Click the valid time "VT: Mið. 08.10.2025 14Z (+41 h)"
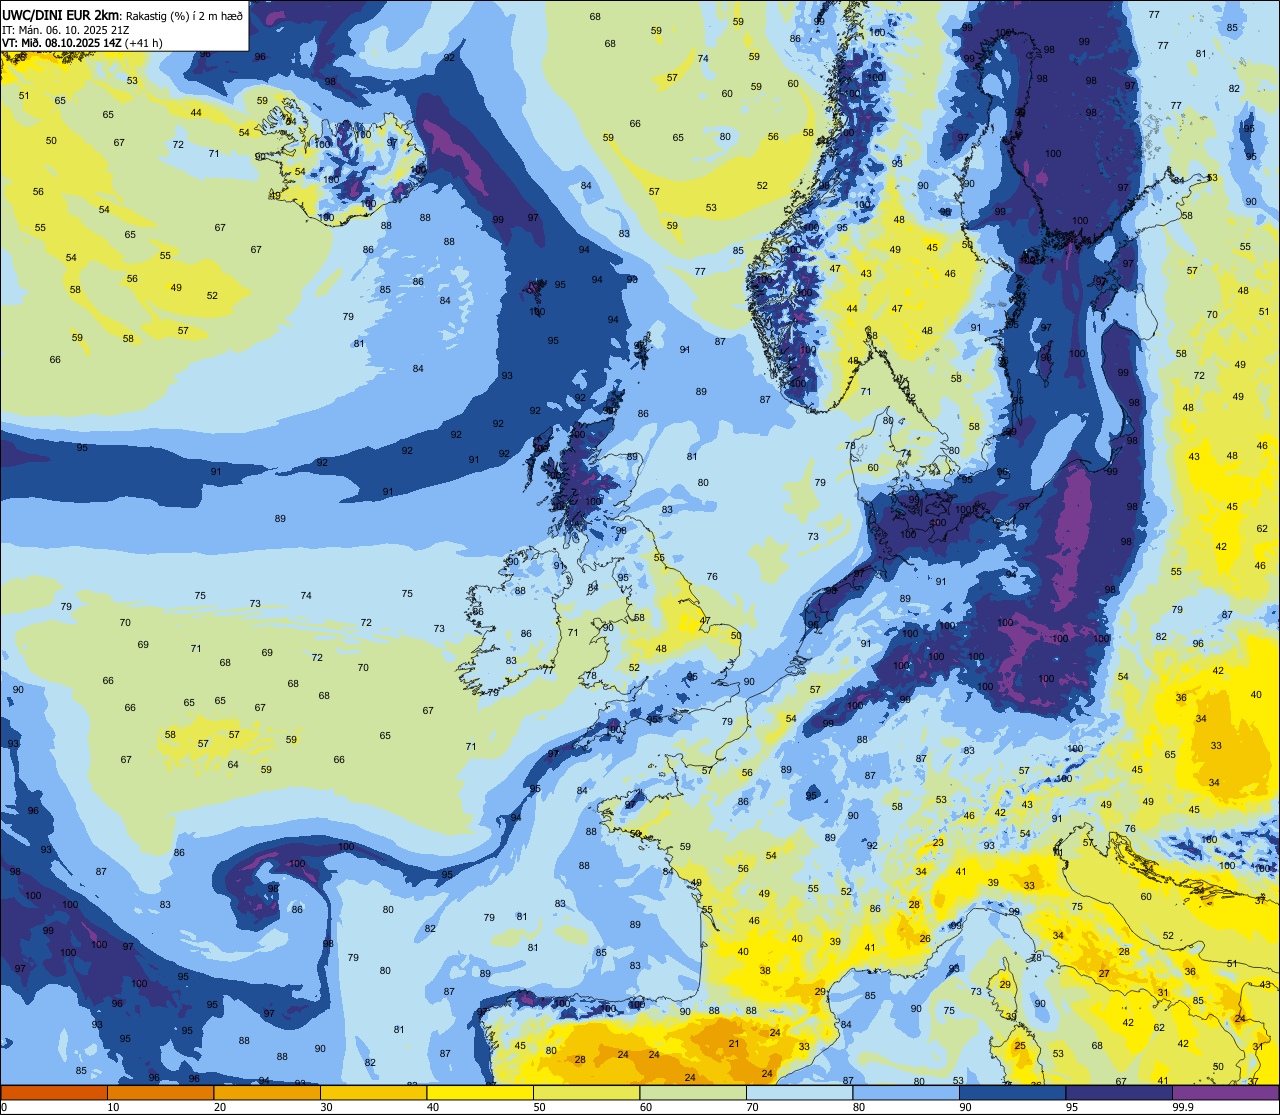1280x1115 pixels. pos(82,43)
